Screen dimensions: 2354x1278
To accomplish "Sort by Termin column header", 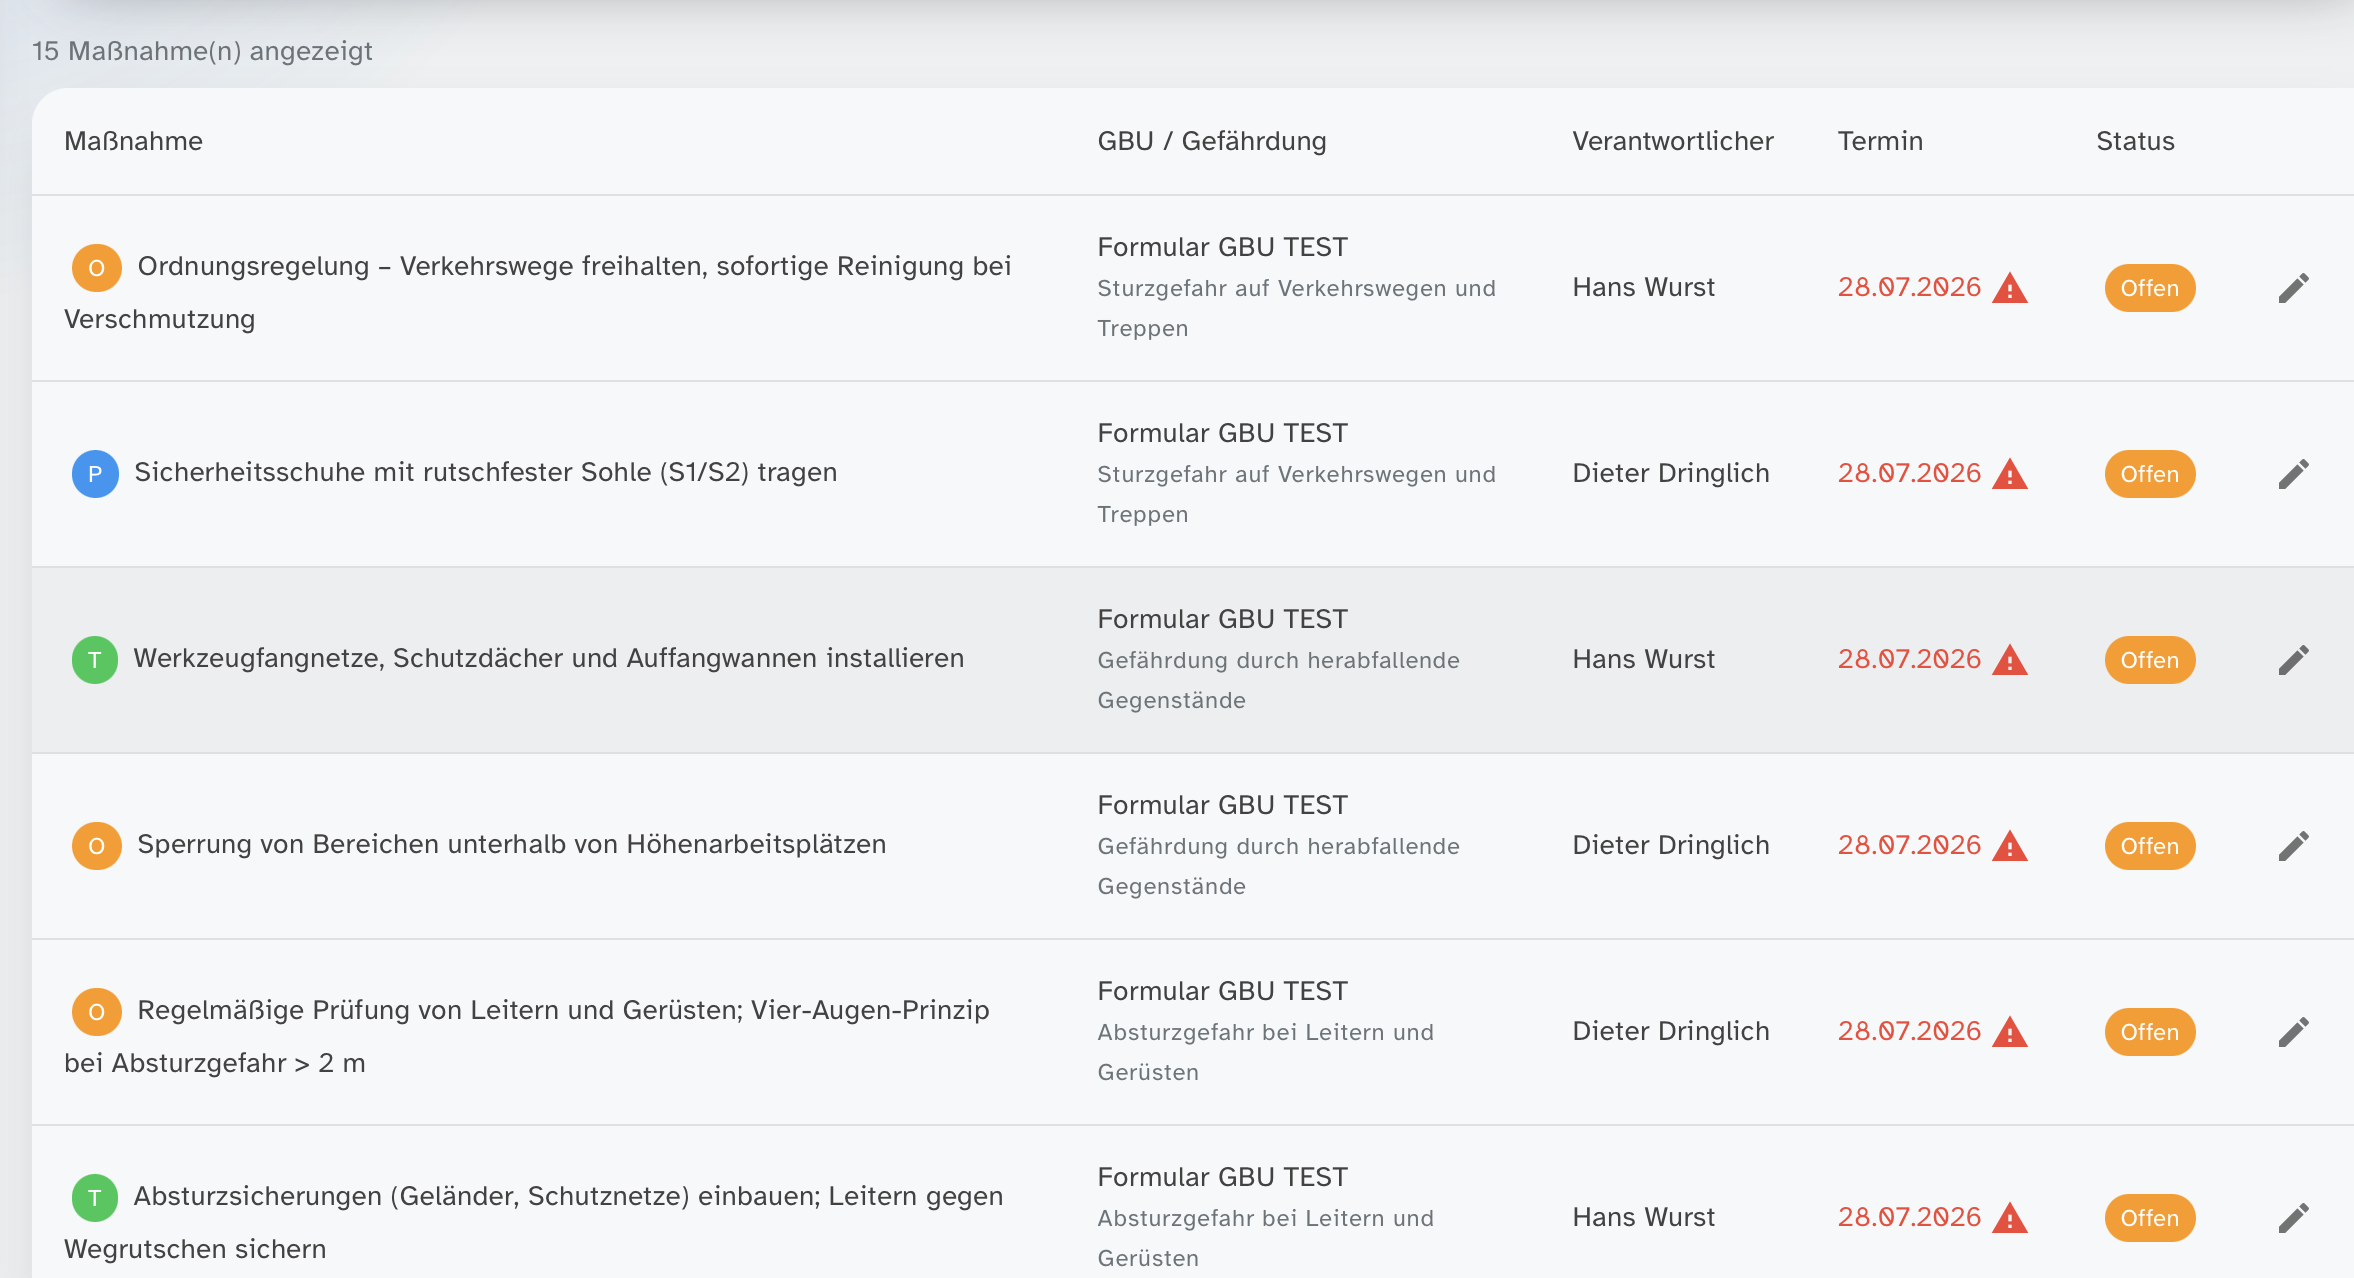I will tap(1880, 141).
